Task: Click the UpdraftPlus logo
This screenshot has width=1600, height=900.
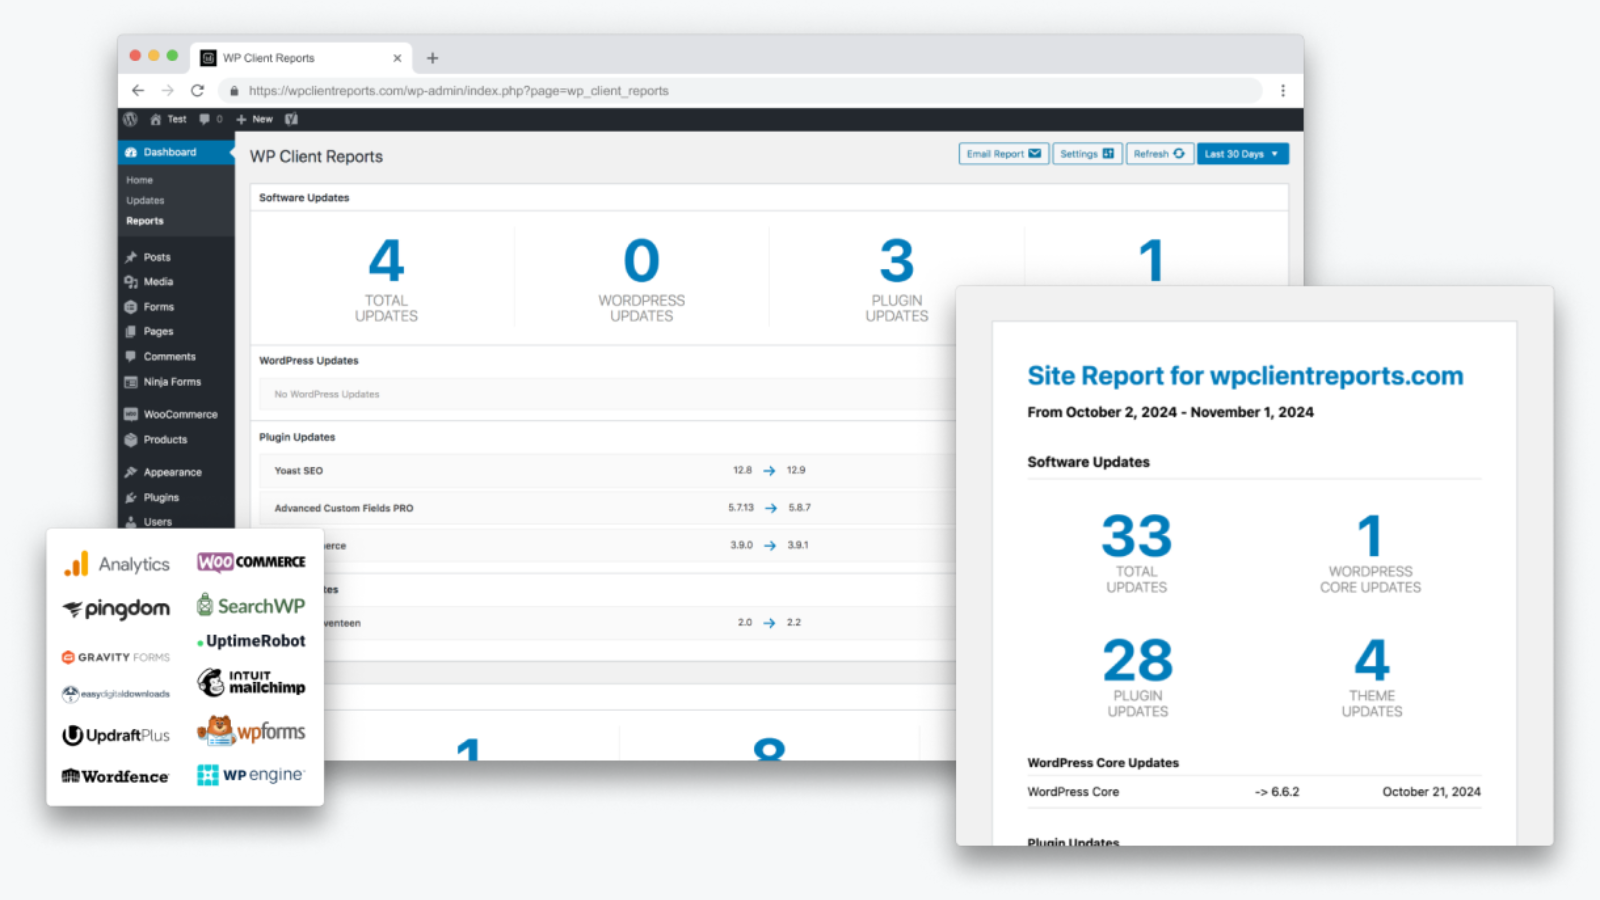Action: click(115, 735)
